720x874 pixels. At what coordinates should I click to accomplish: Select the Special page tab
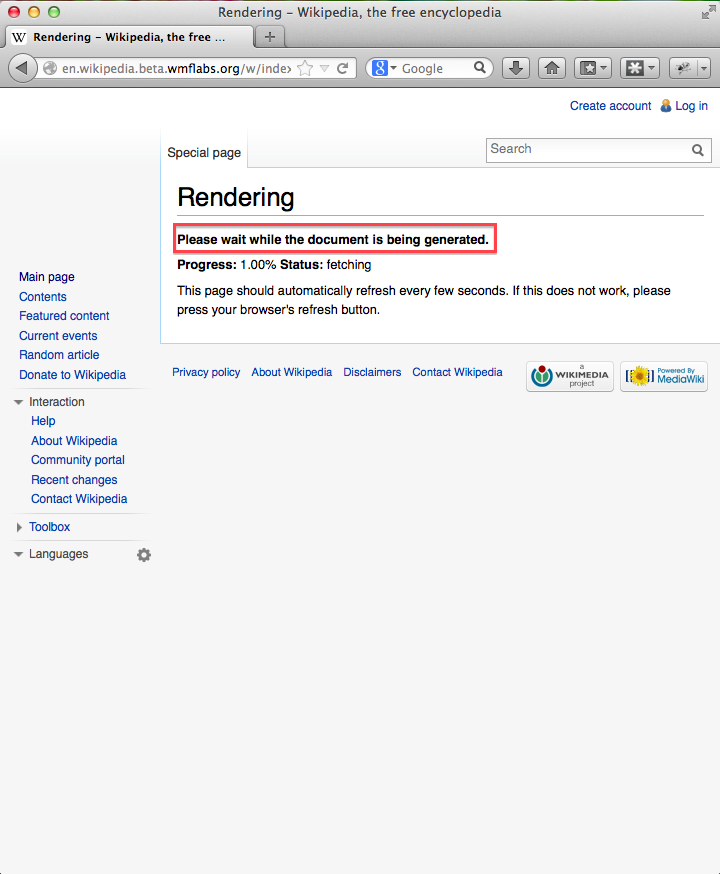[x=204, y=153]
